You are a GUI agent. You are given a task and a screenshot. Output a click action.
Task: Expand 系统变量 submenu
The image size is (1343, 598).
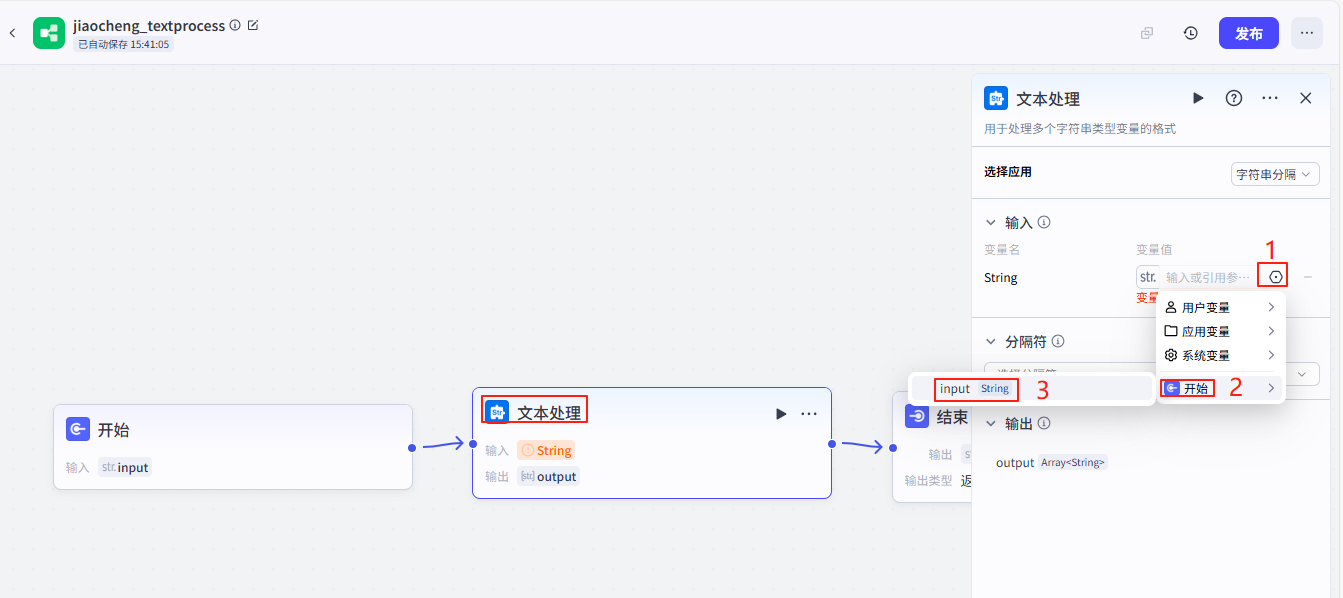(x=1220, y=355)
